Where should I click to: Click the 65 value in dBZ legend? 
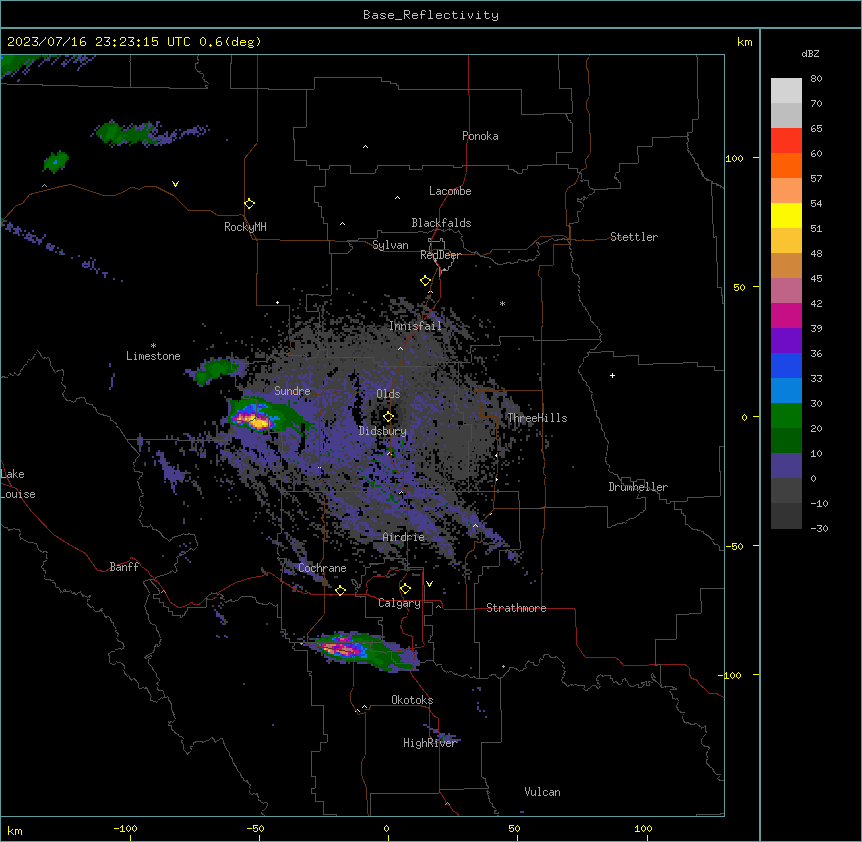coord(816,129)
